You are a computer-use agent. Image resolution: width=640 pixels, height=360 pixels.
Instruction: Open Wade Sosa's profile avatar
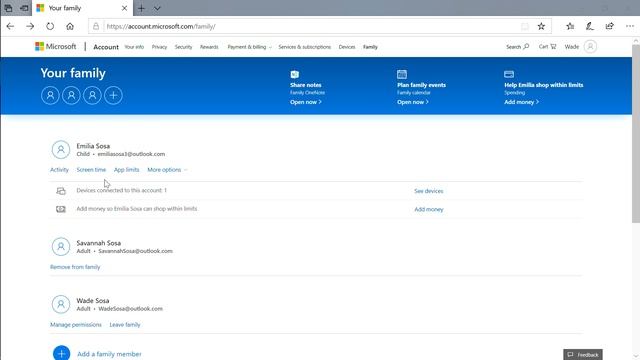[x=61, y=304]
